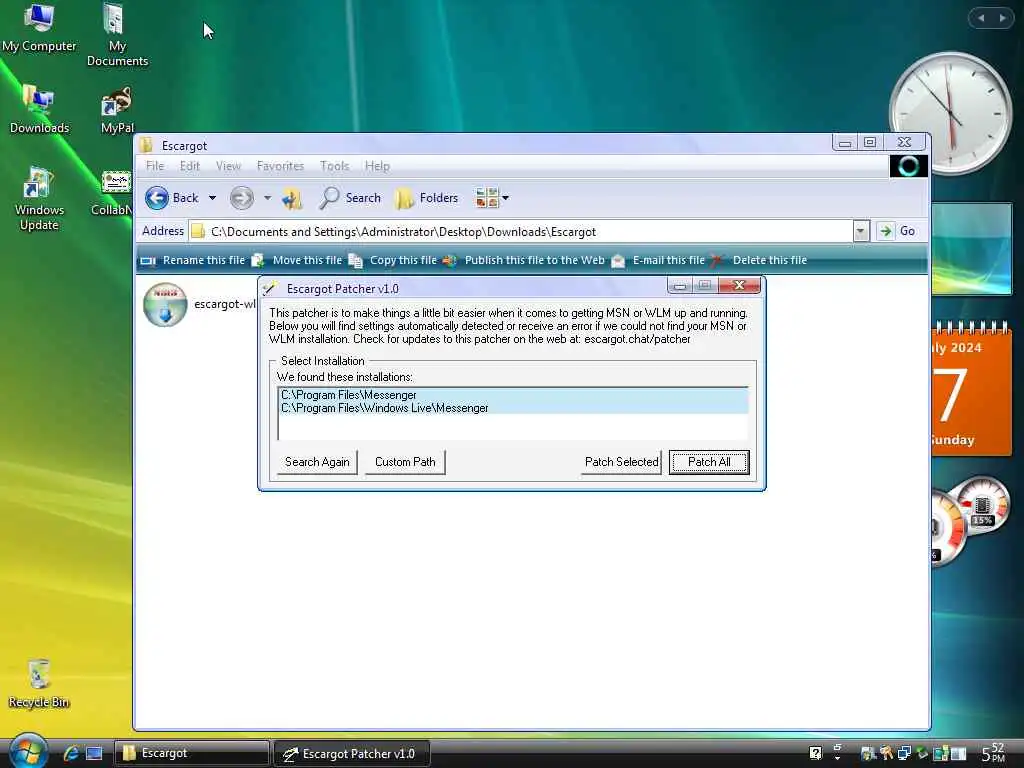Click the green safely remove hardware icon
The image size is (1024, 768).
click(921, 753)
